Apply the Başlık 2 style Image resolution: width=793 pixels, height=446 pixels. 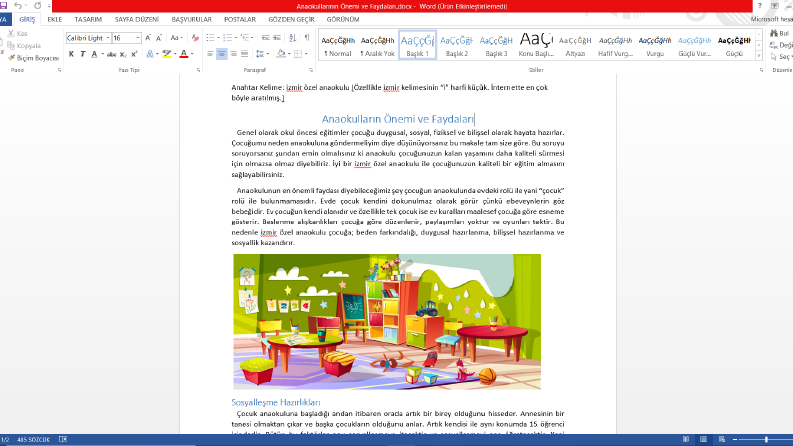pos(457,45)
